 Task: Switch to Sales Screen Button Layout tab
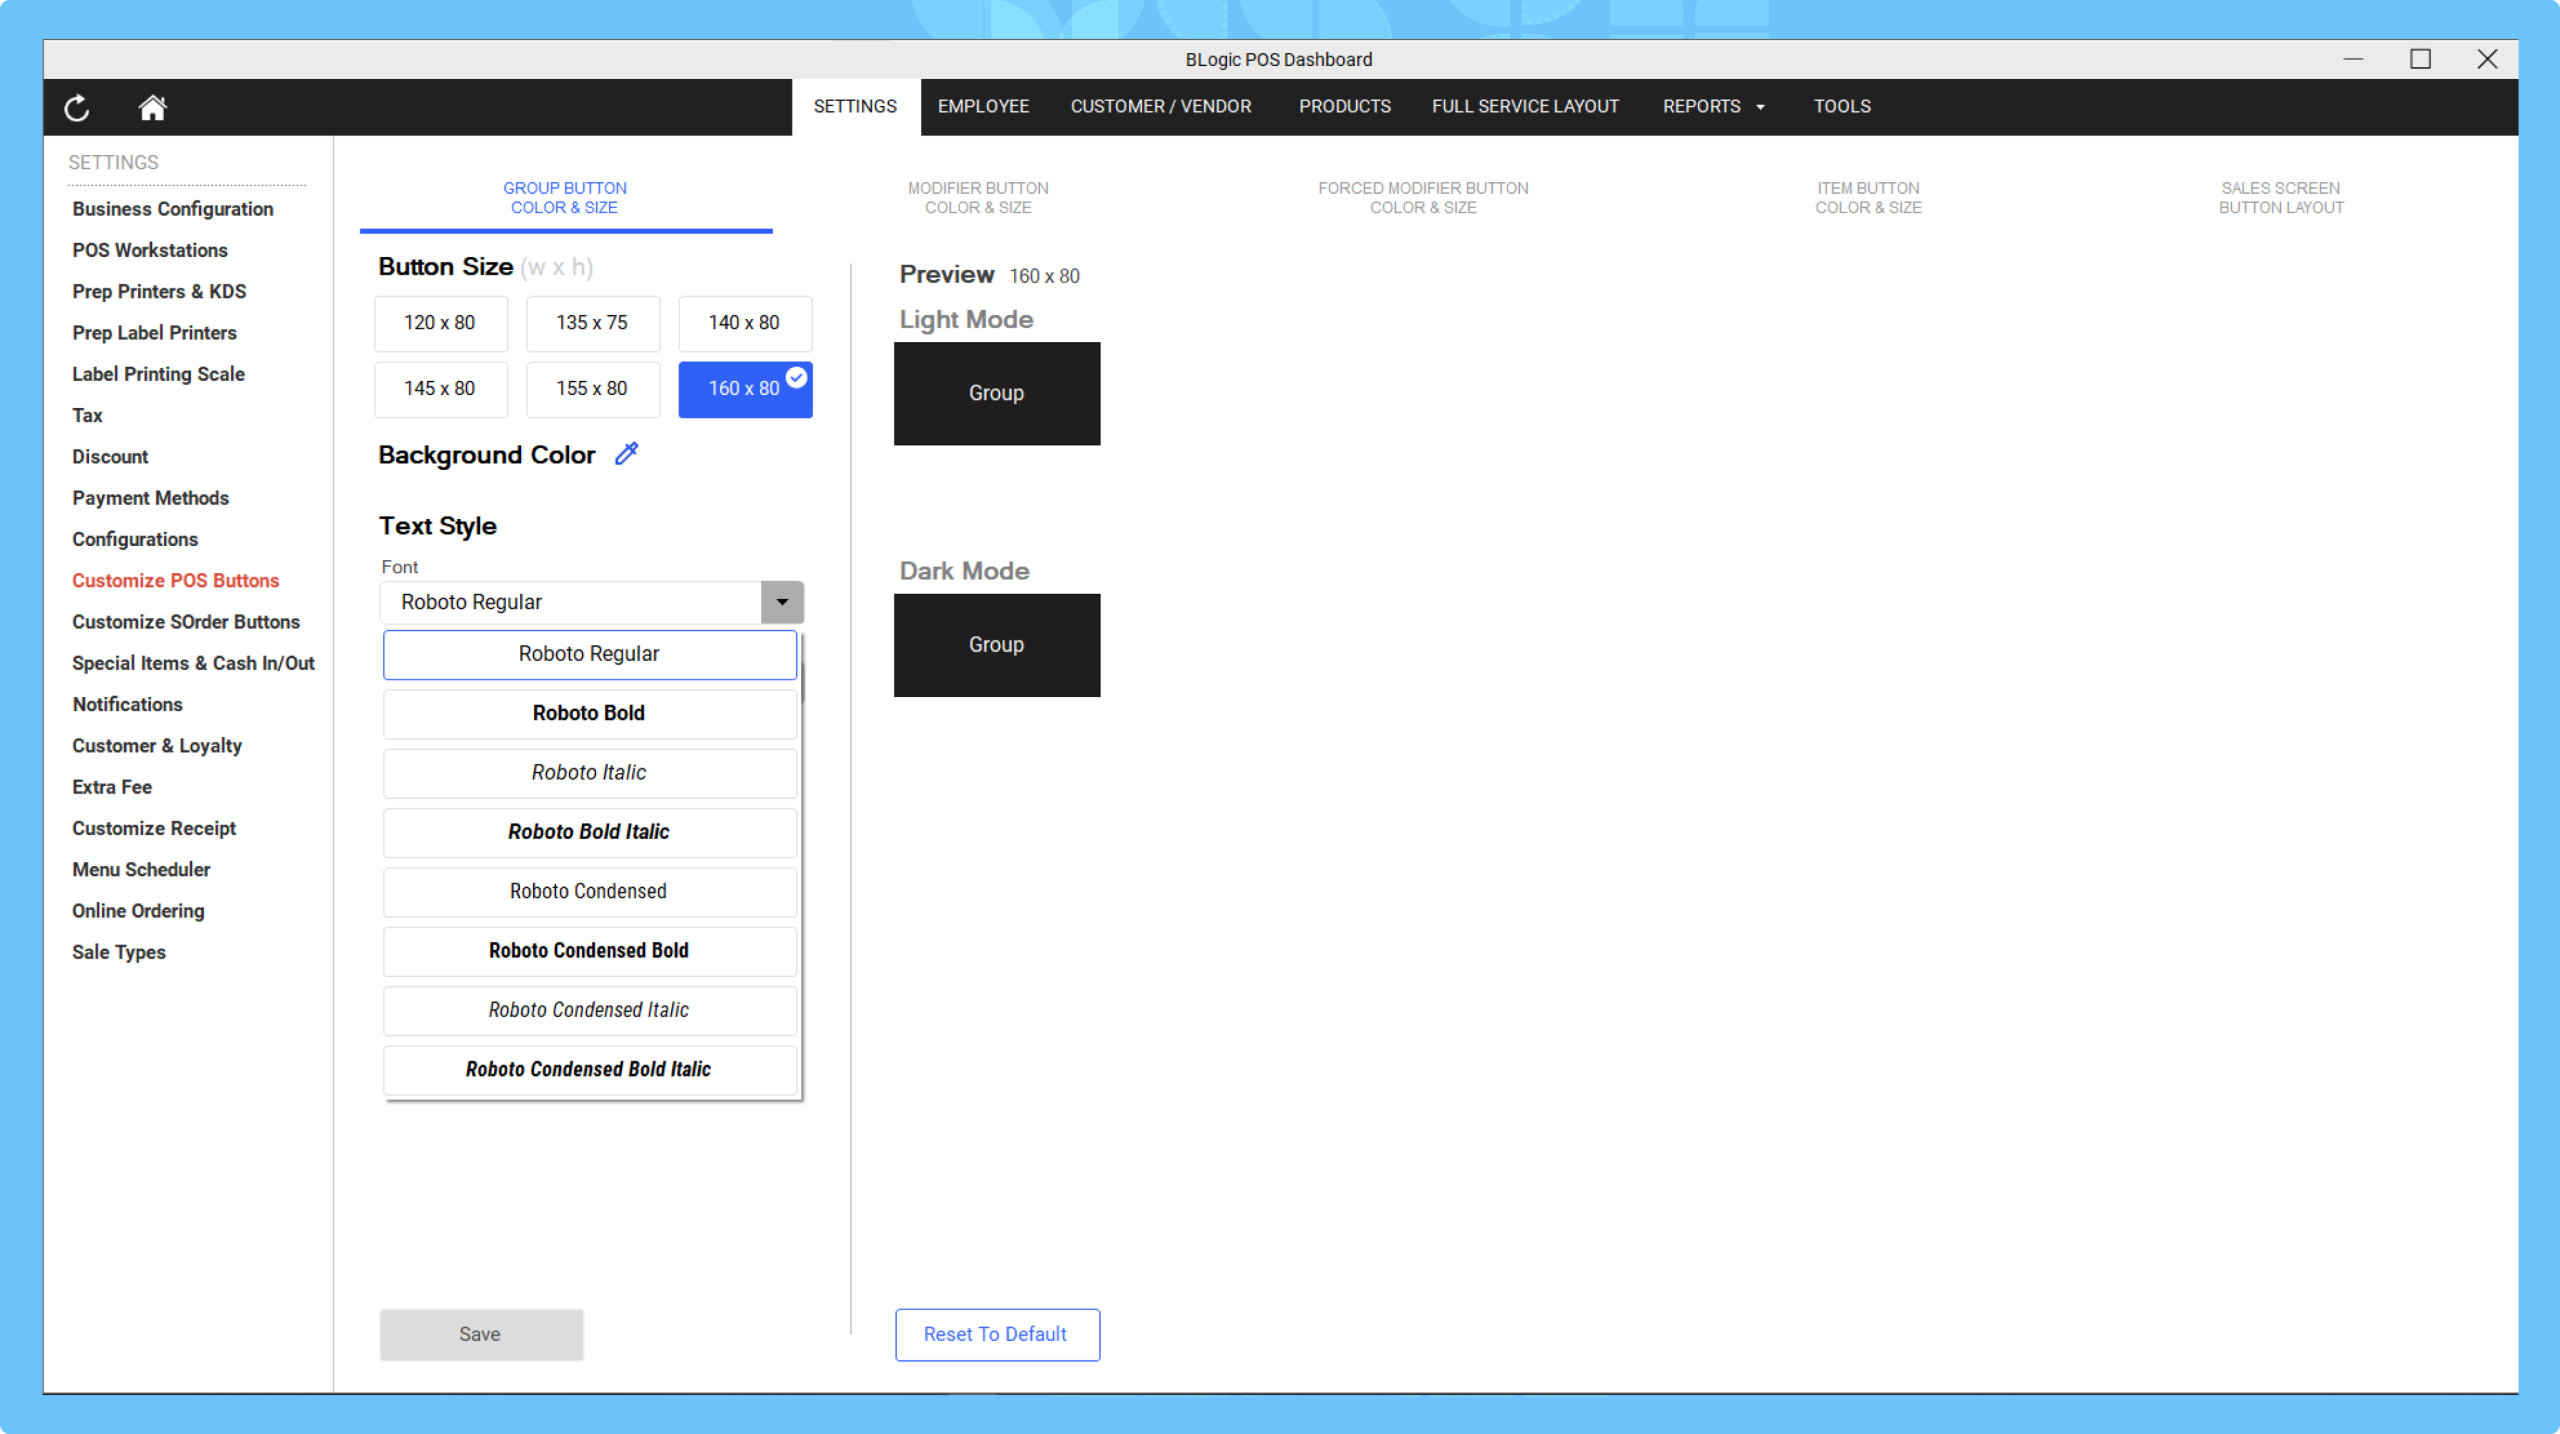[x=2281, y=198]
